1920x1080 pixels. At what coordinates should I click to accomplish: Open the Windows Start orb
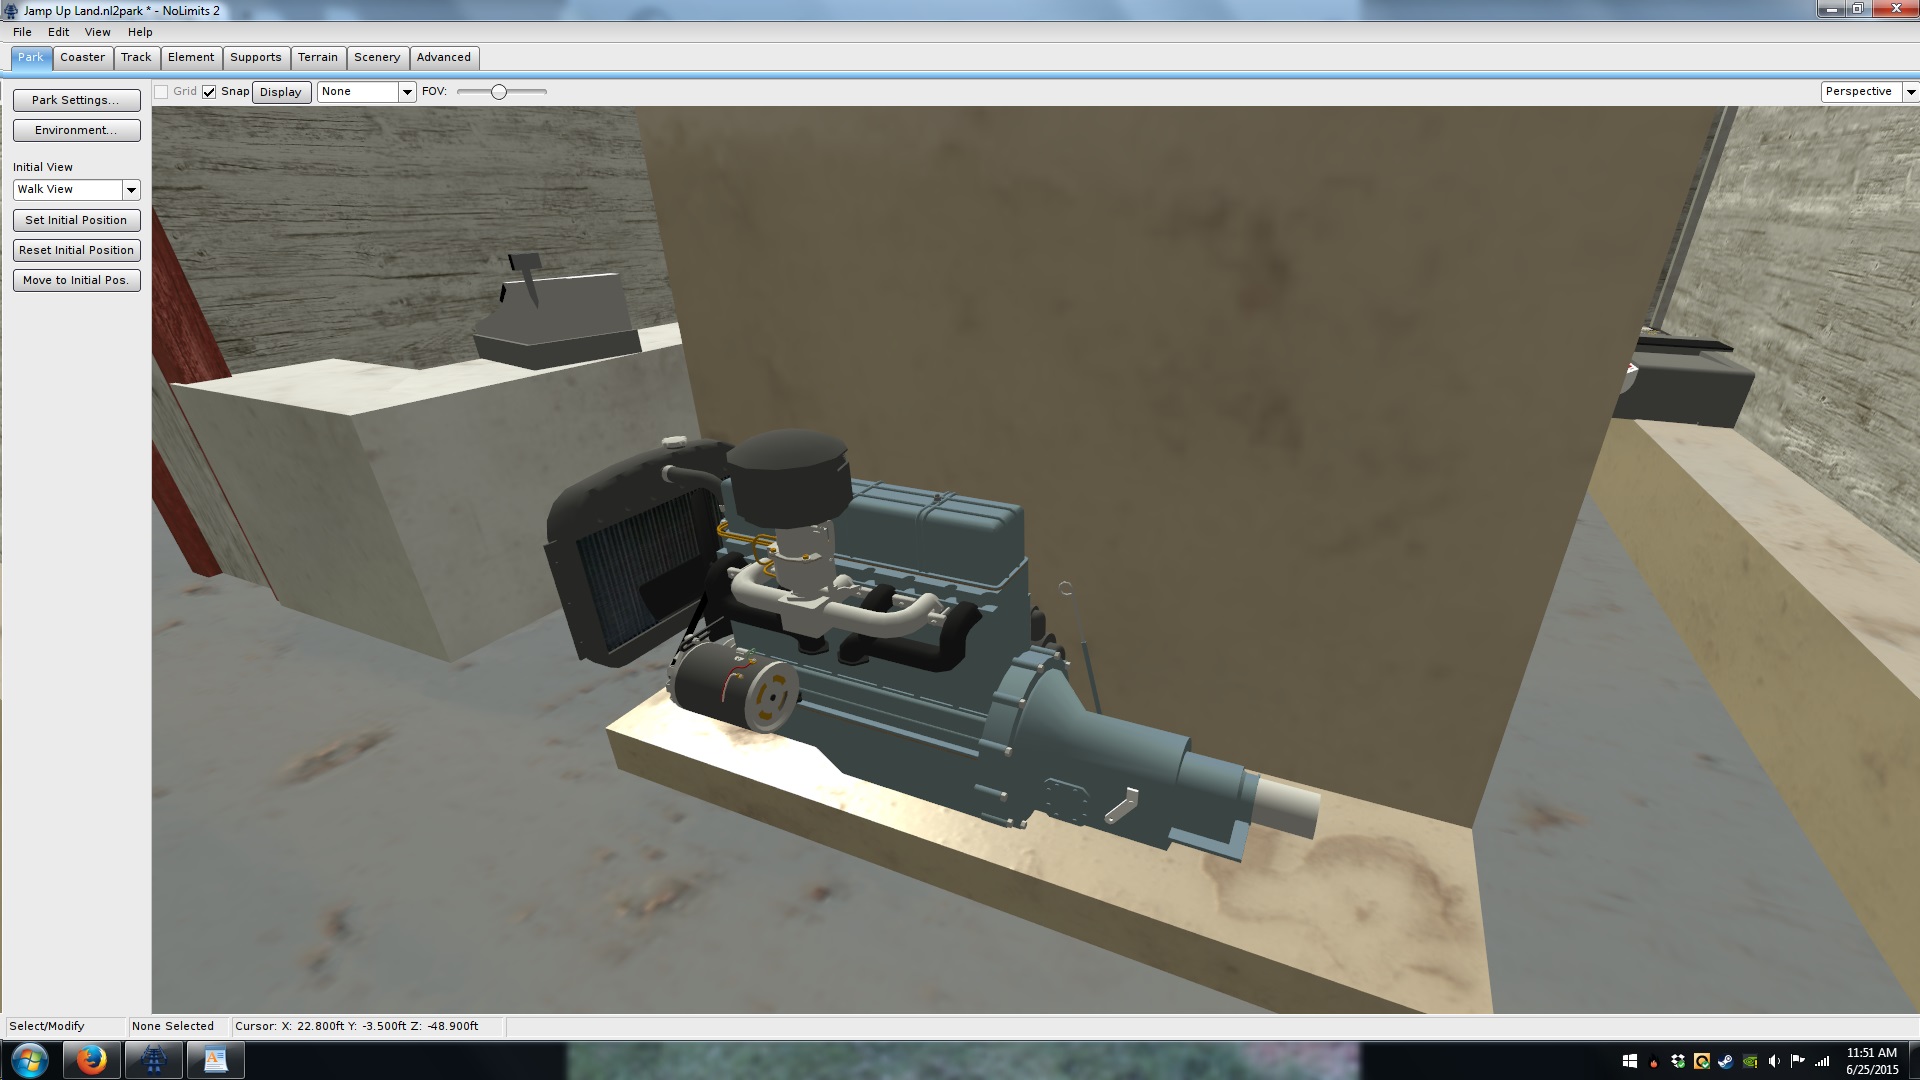tap(29, 1060)
